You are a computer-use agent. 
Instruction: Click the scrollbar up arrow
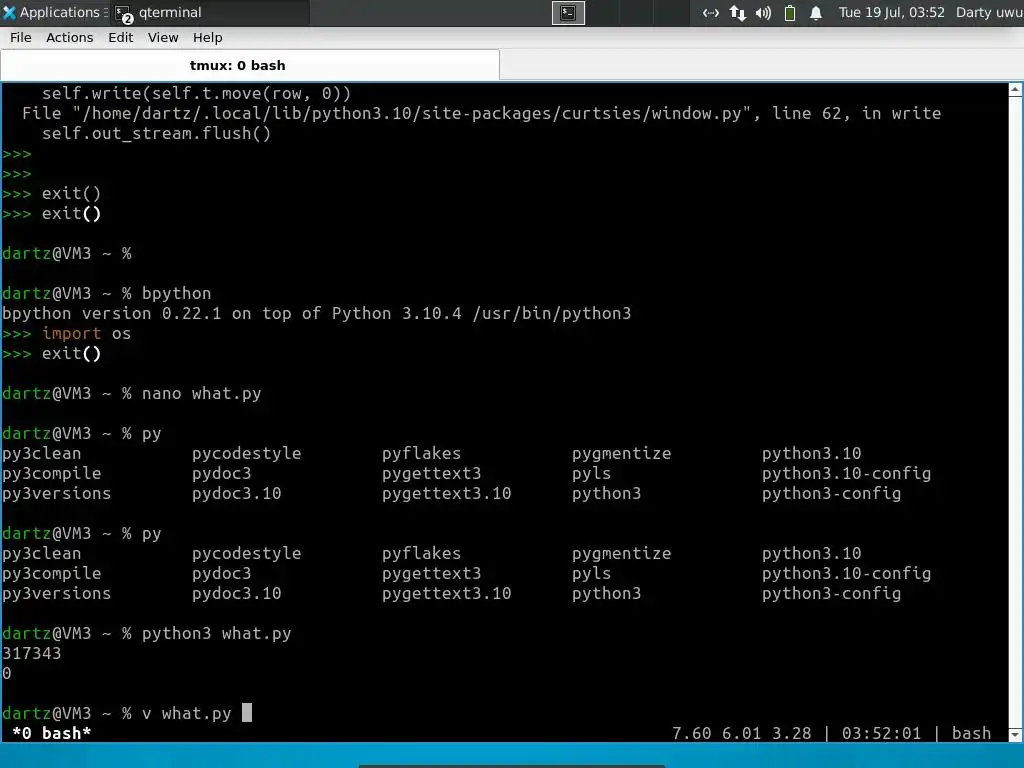[x=1015, y=90]
